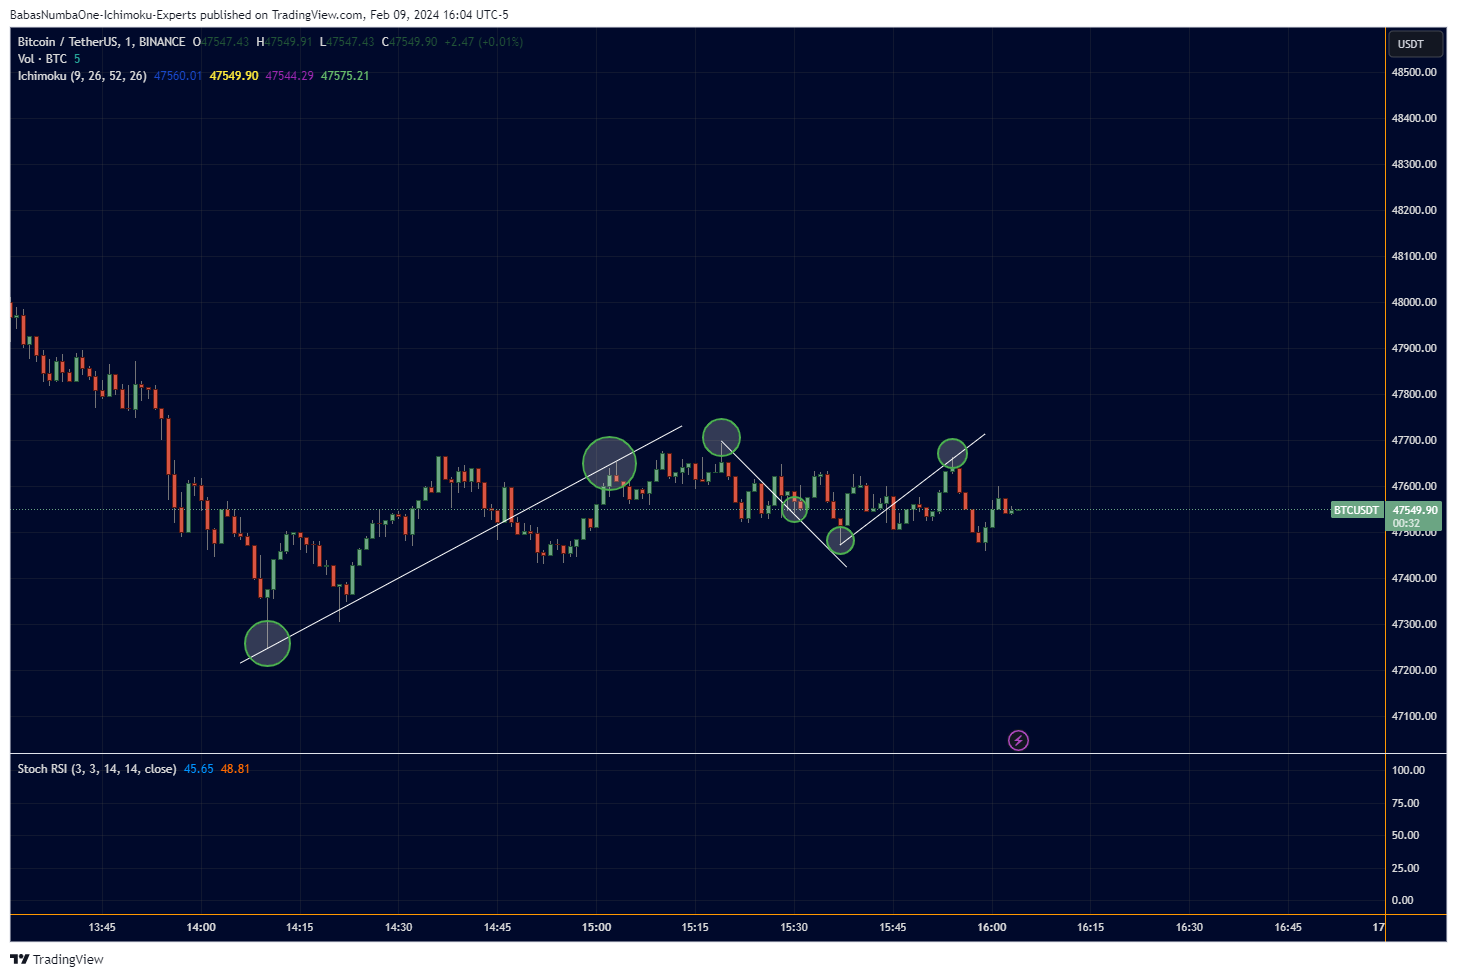Image resolution: width=1457 pixels, height=977 pixels.
Task: Click the 48500.00 price axis label
Action: [x=1414, y=72]
